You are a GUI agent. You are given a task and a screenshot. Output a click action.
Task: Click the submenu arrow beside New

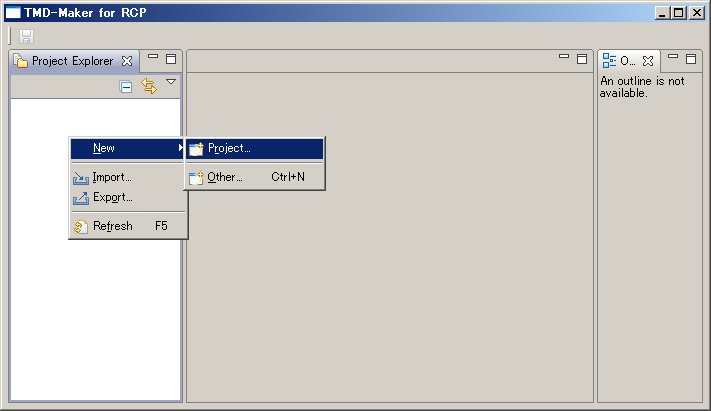pyautogui.click(x=180, y=148)
